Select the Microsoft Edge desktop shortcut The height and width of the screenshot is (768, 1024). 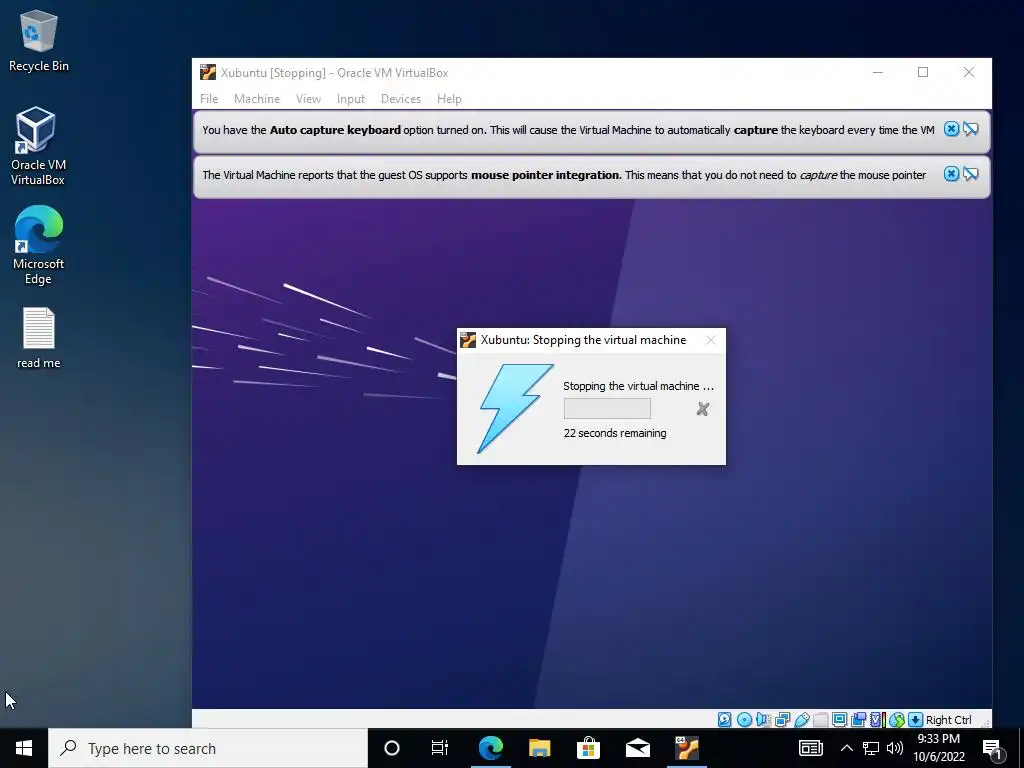pos(39,245)
